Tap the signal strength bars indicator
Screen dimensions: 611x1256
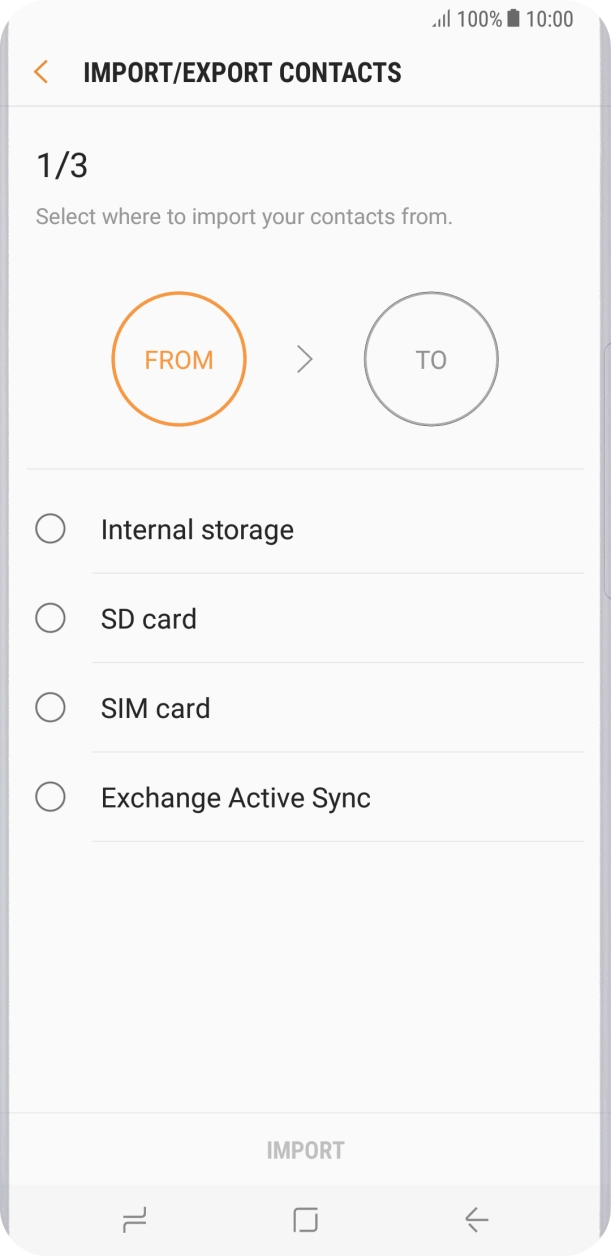tap(440, 19)
